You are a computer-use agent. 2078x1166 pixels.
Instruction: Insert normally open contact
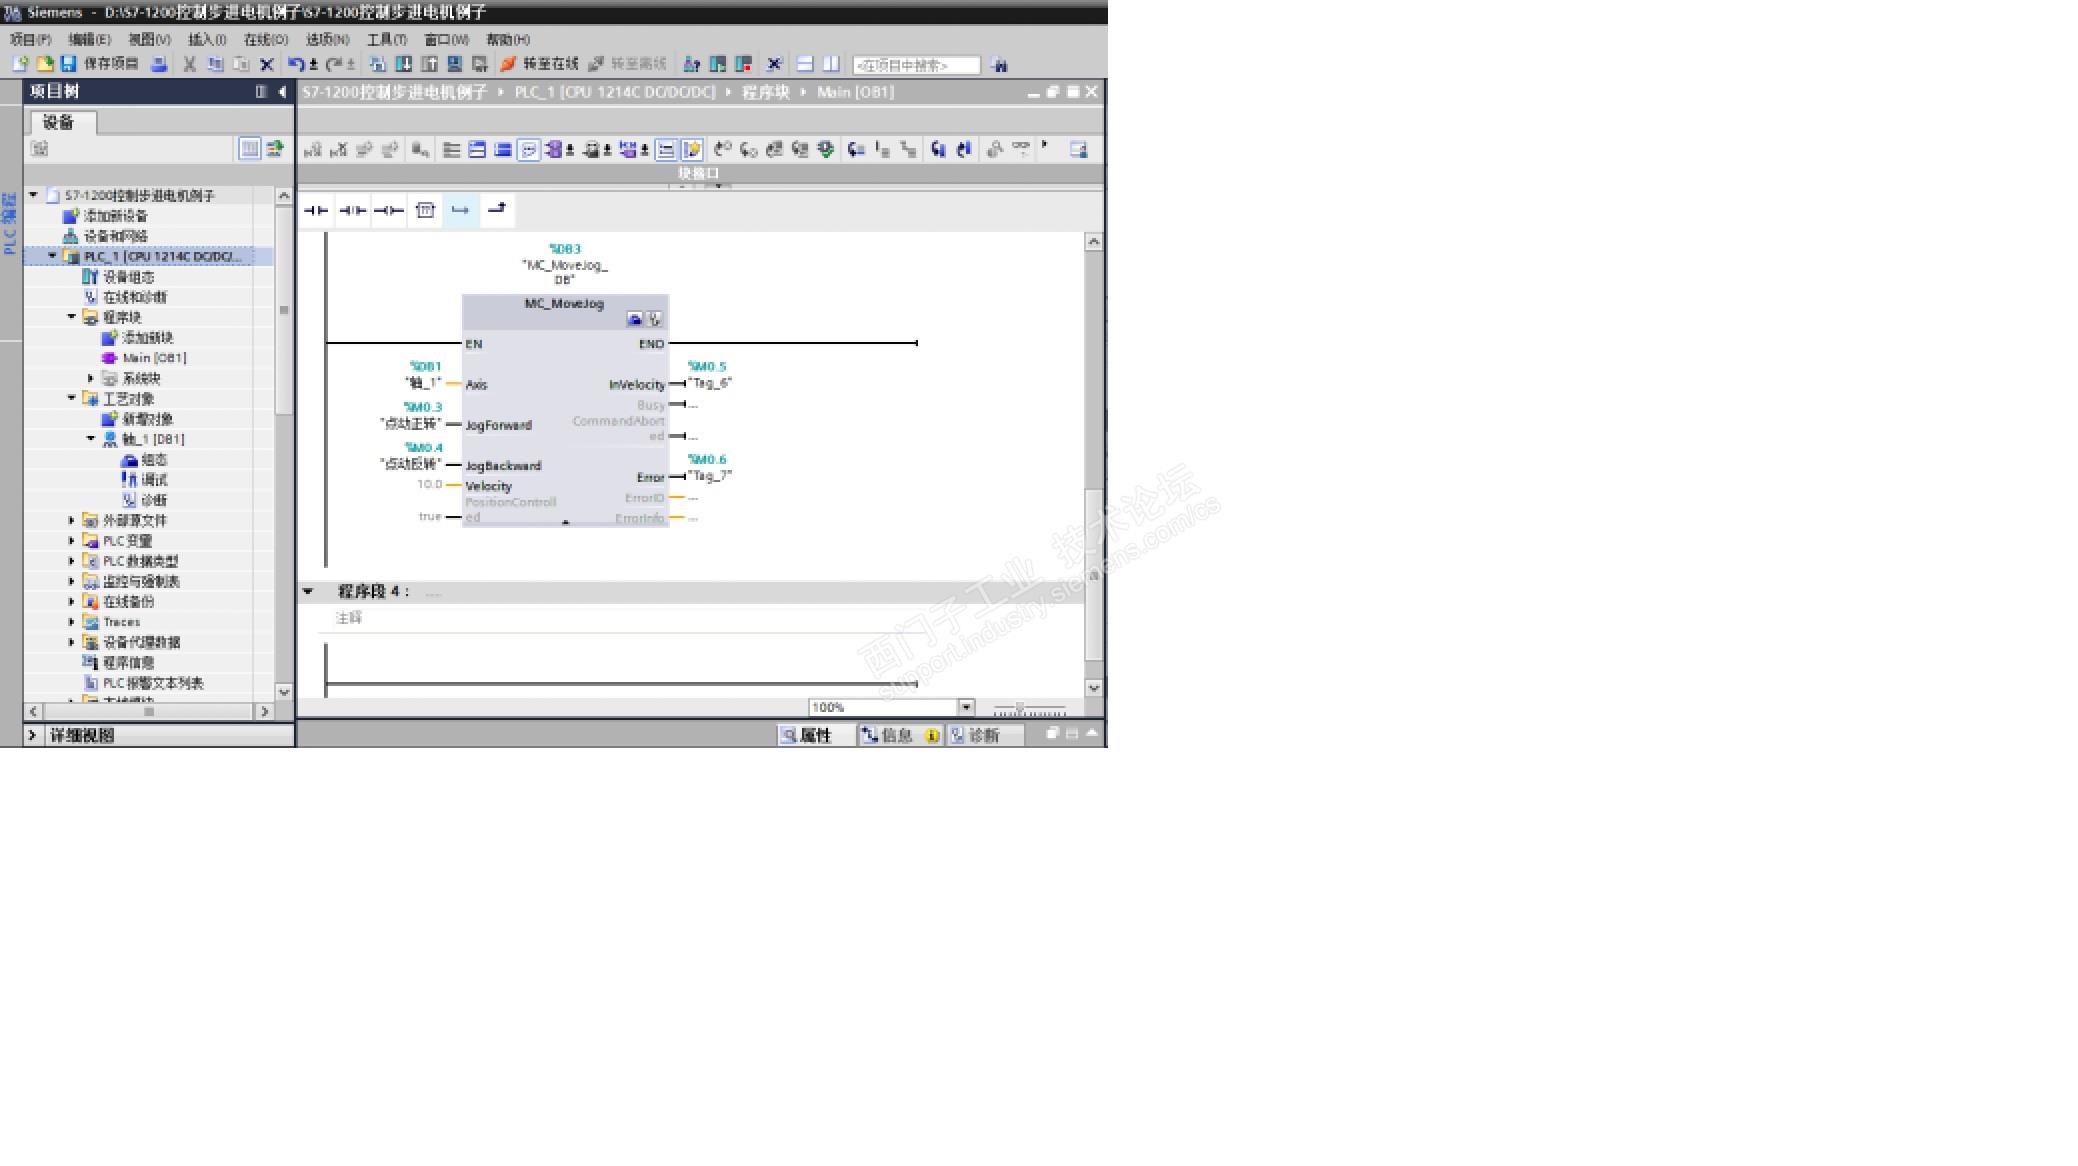(316, 210)
